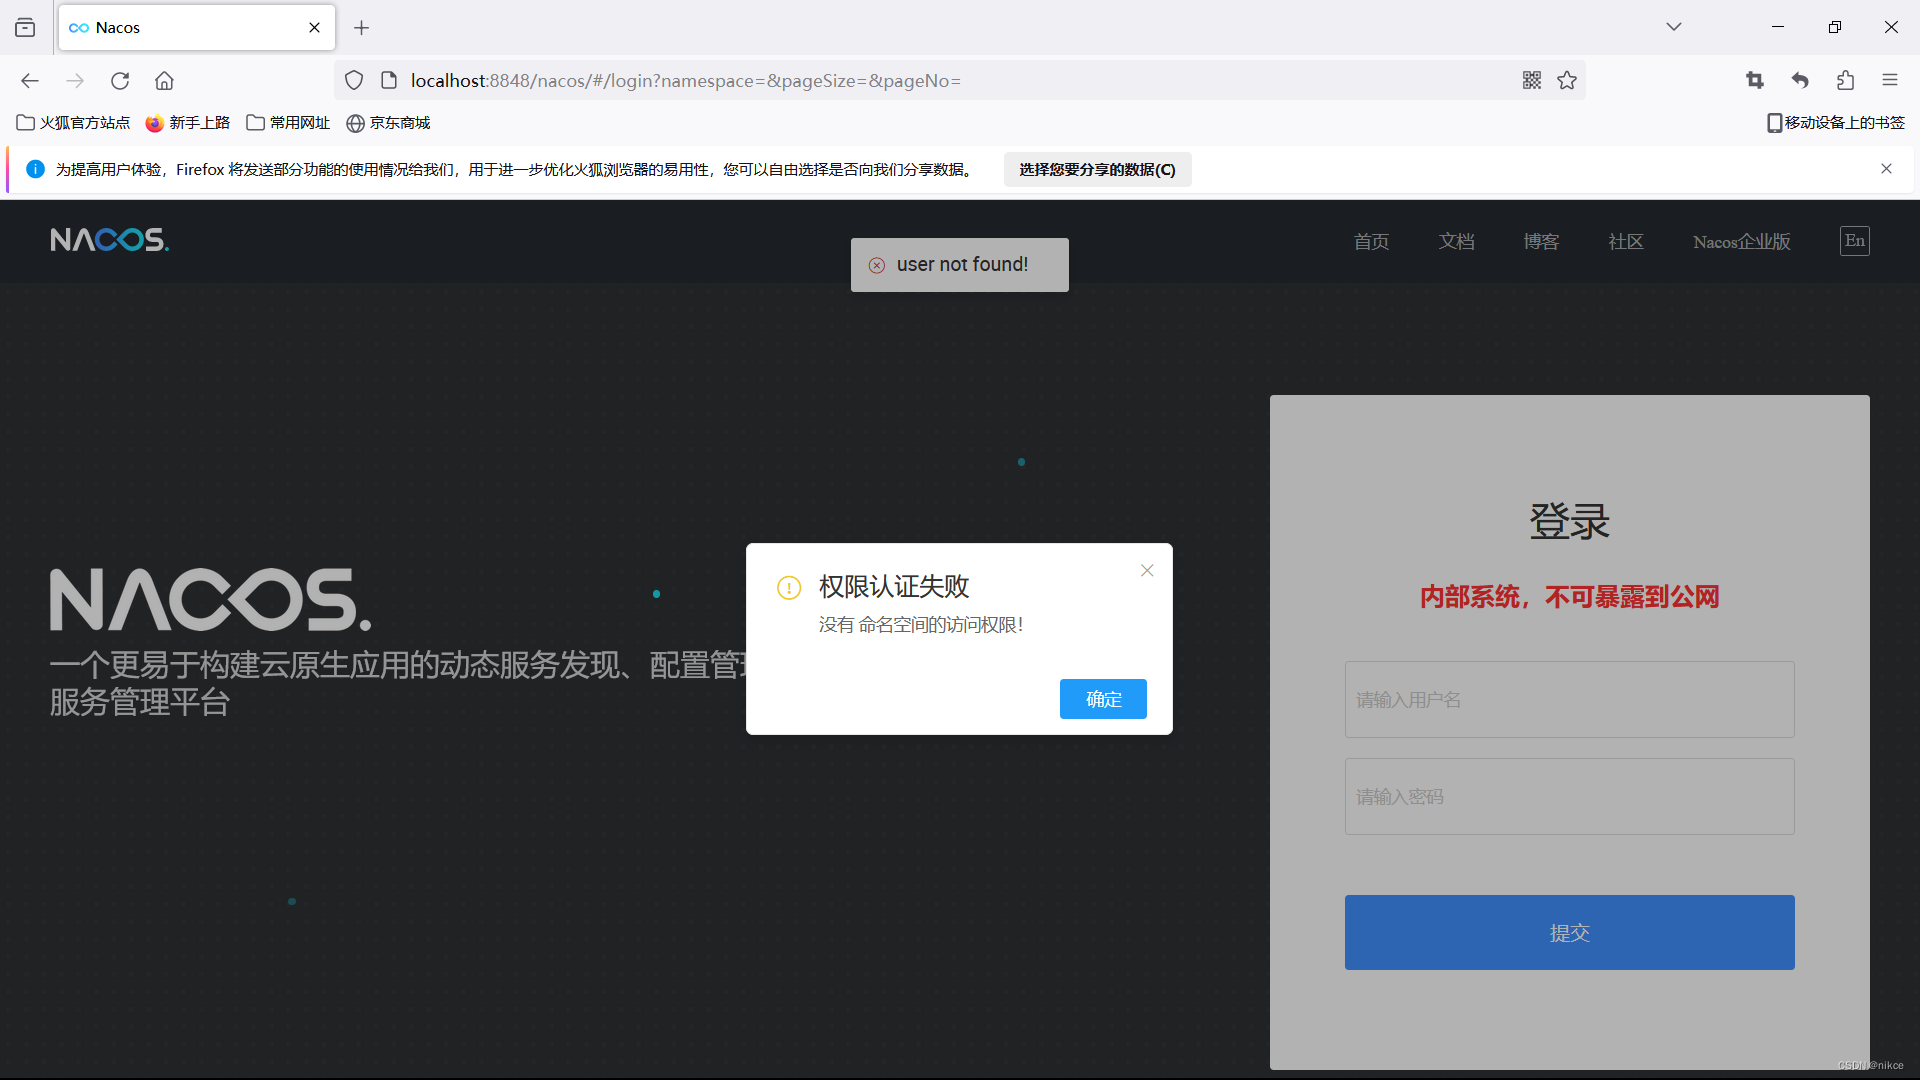
Task: Open the Extensions puzzle icon
Action: [x=1844, y=80]
